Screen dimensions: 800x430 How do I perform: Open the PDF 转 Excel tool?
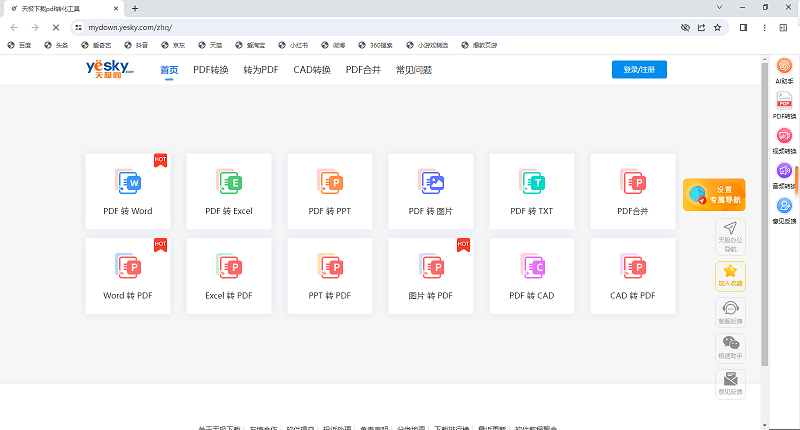pos(229,190)
